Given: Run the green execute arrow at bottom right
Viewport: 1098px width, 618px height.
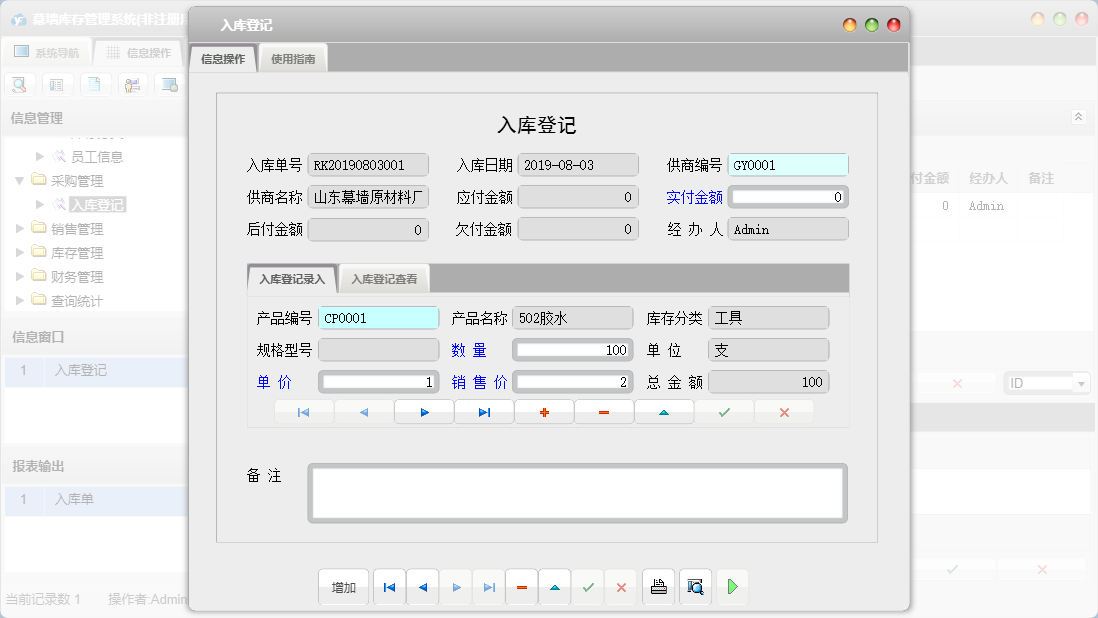Looking at the screenshot, I should [732, 587].
